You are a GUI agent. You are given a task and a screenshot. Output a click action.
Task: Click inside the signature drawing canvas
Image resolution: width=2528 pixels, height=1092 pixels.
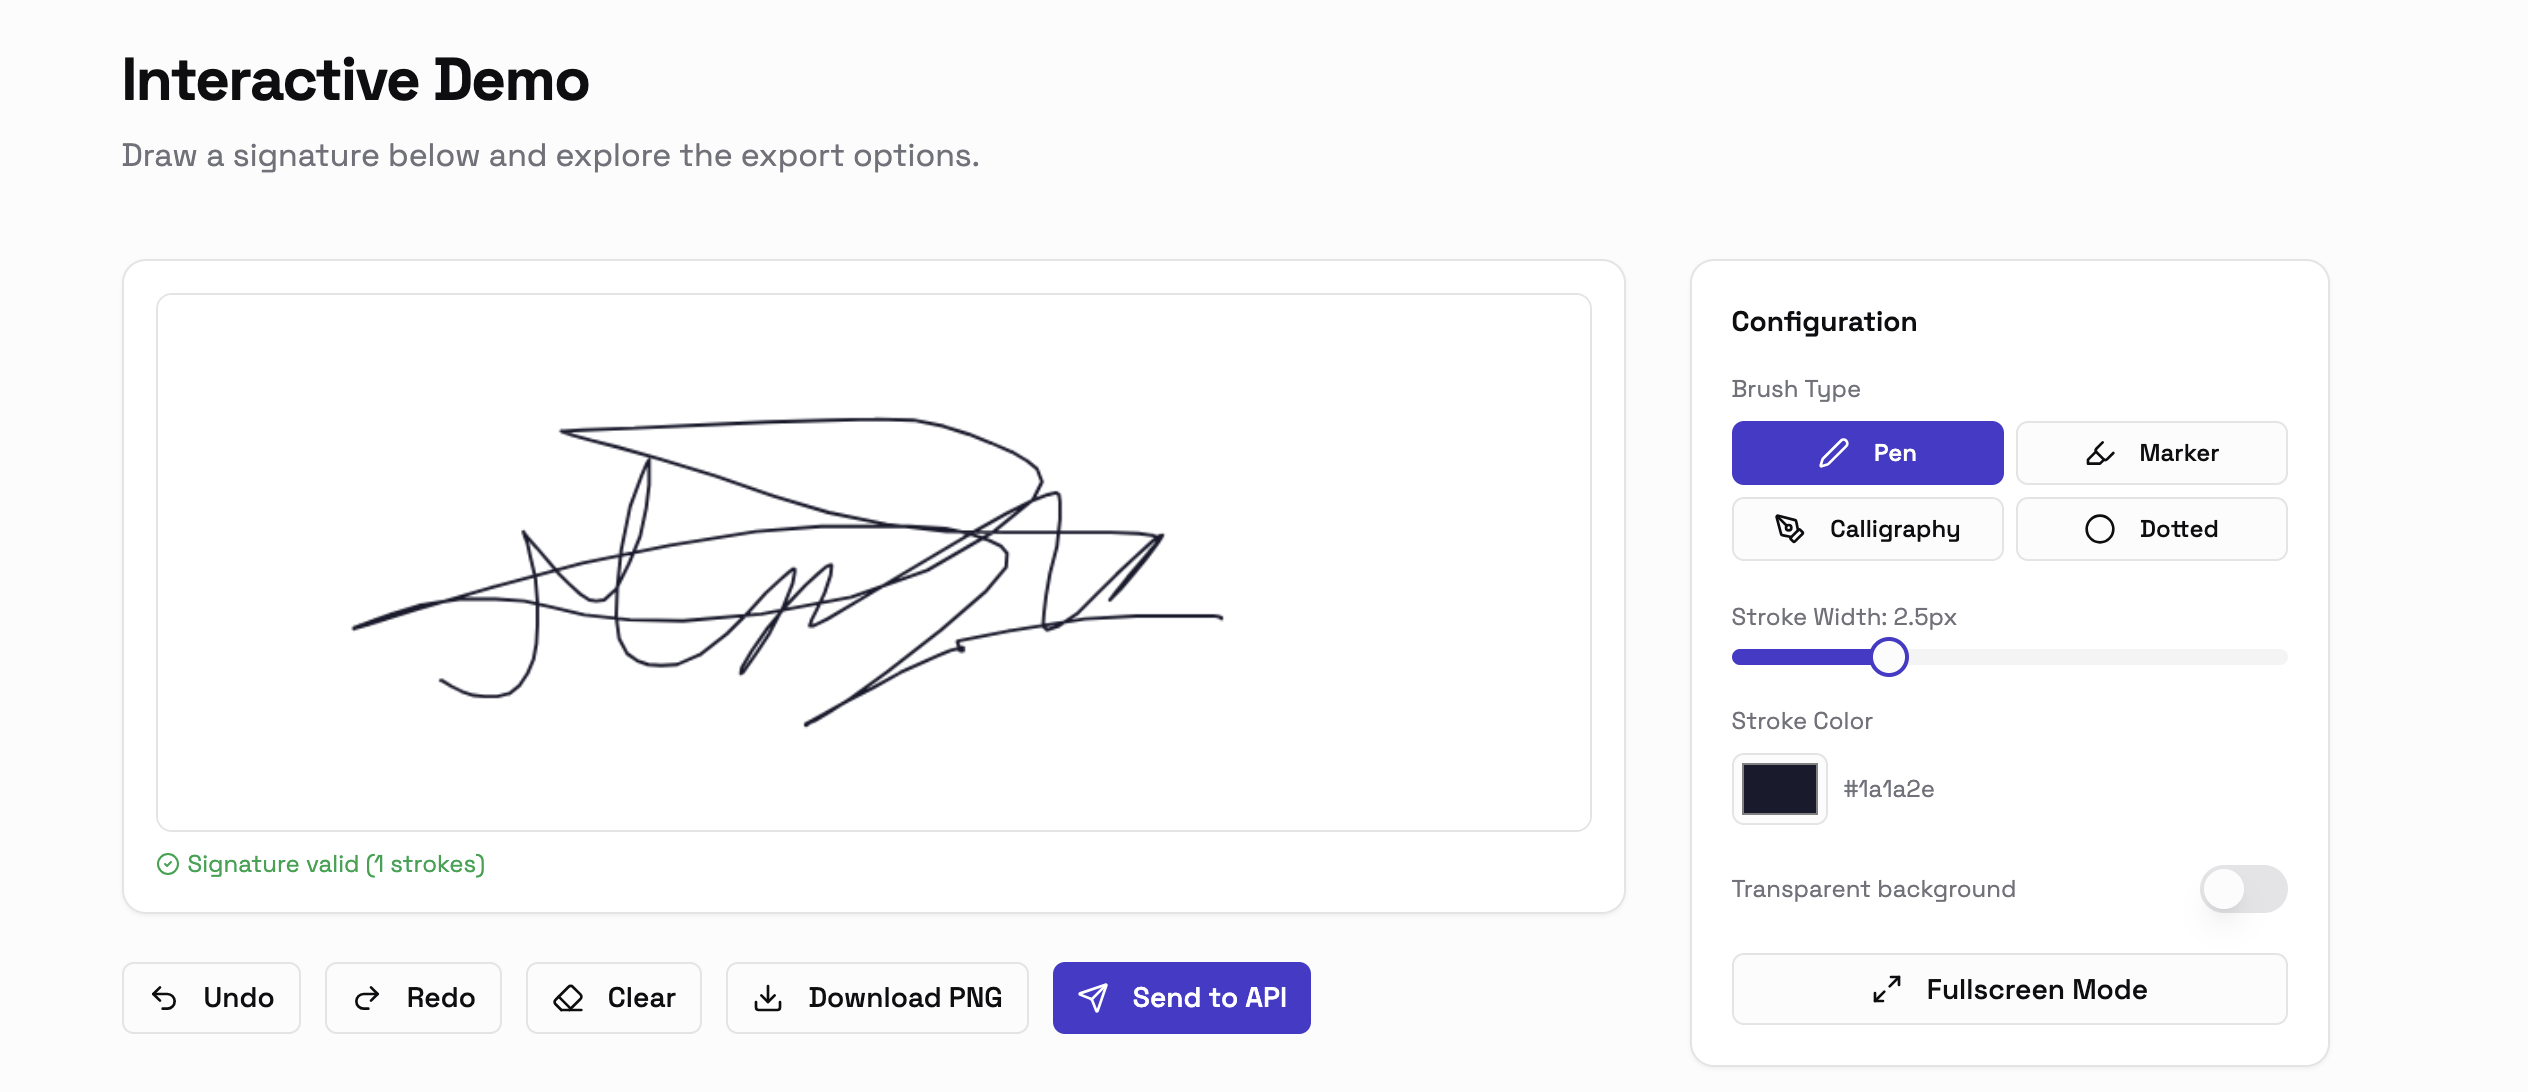(875, 560)
